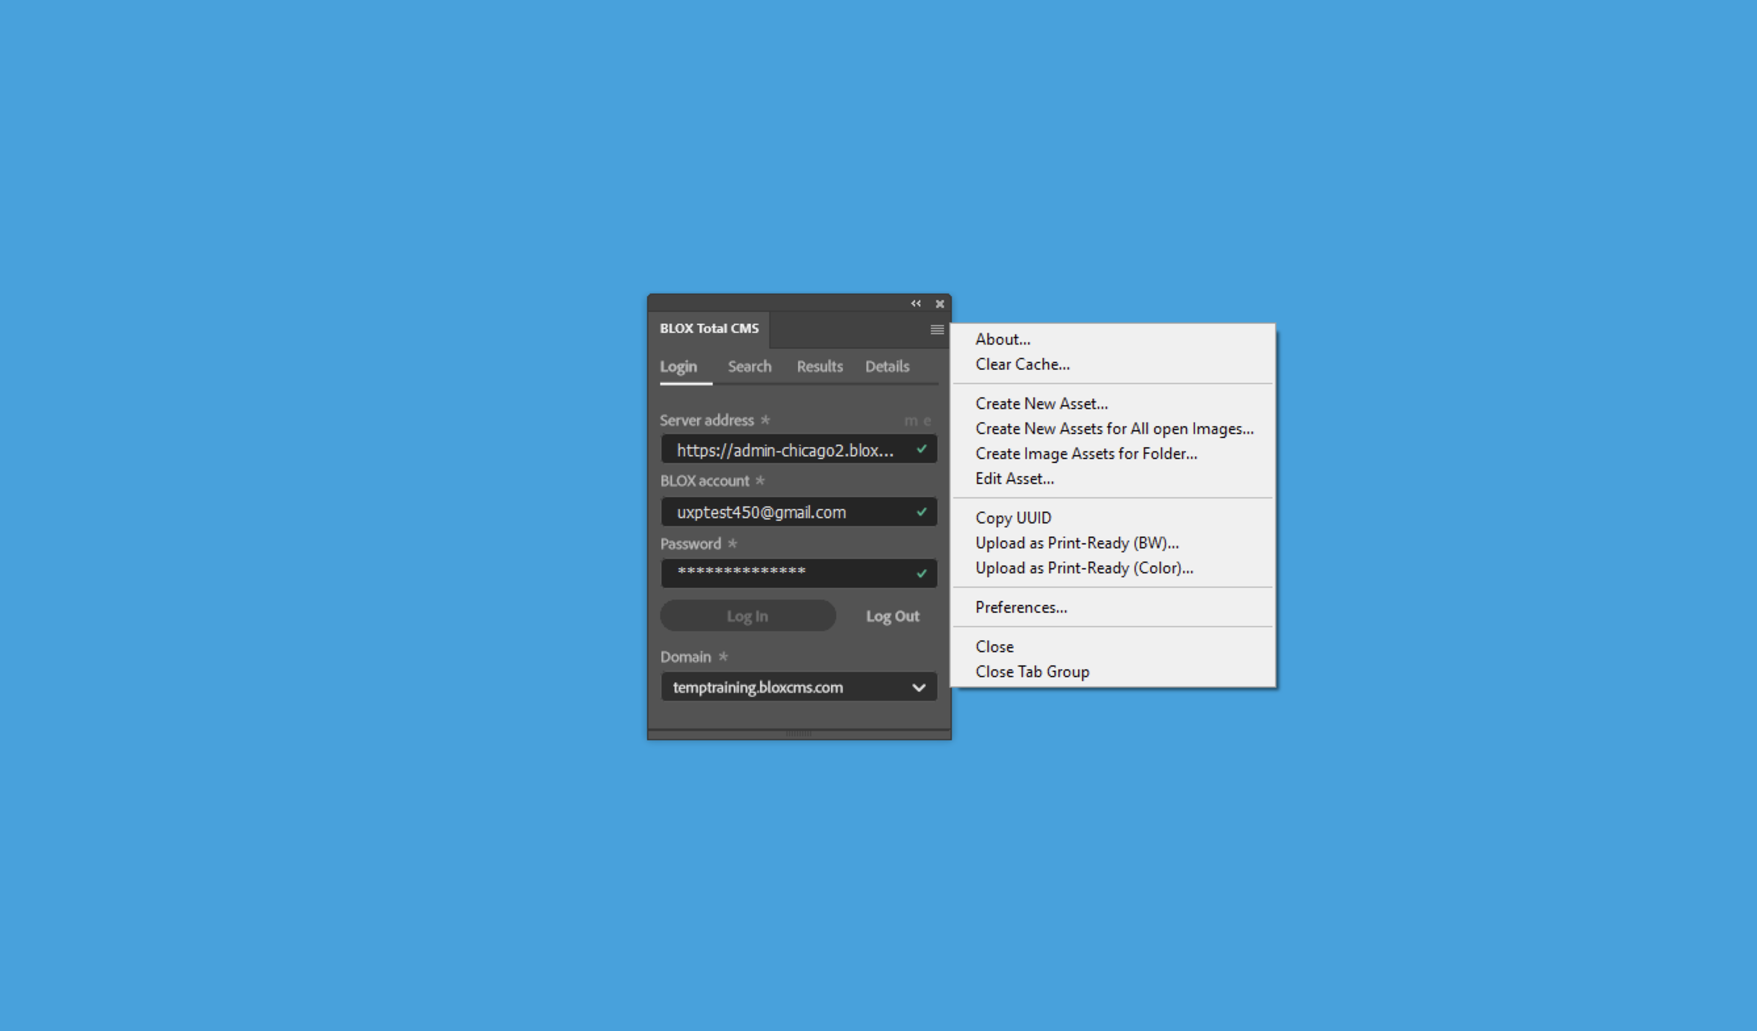This screenshot has height=1031, width=1757.
Task: Close the BLOX panel with X icon
Action: (x=940, y=304)
